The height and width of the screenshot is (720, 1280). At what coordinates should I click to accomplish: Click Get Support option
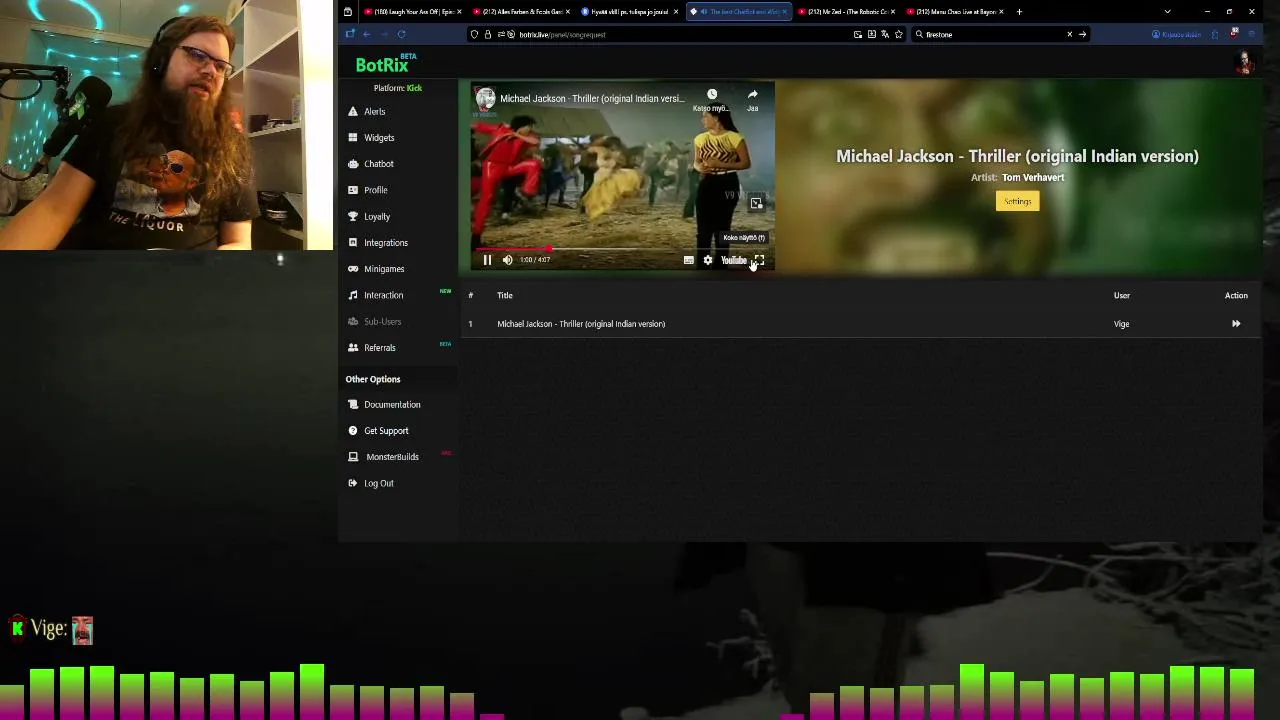386,431
